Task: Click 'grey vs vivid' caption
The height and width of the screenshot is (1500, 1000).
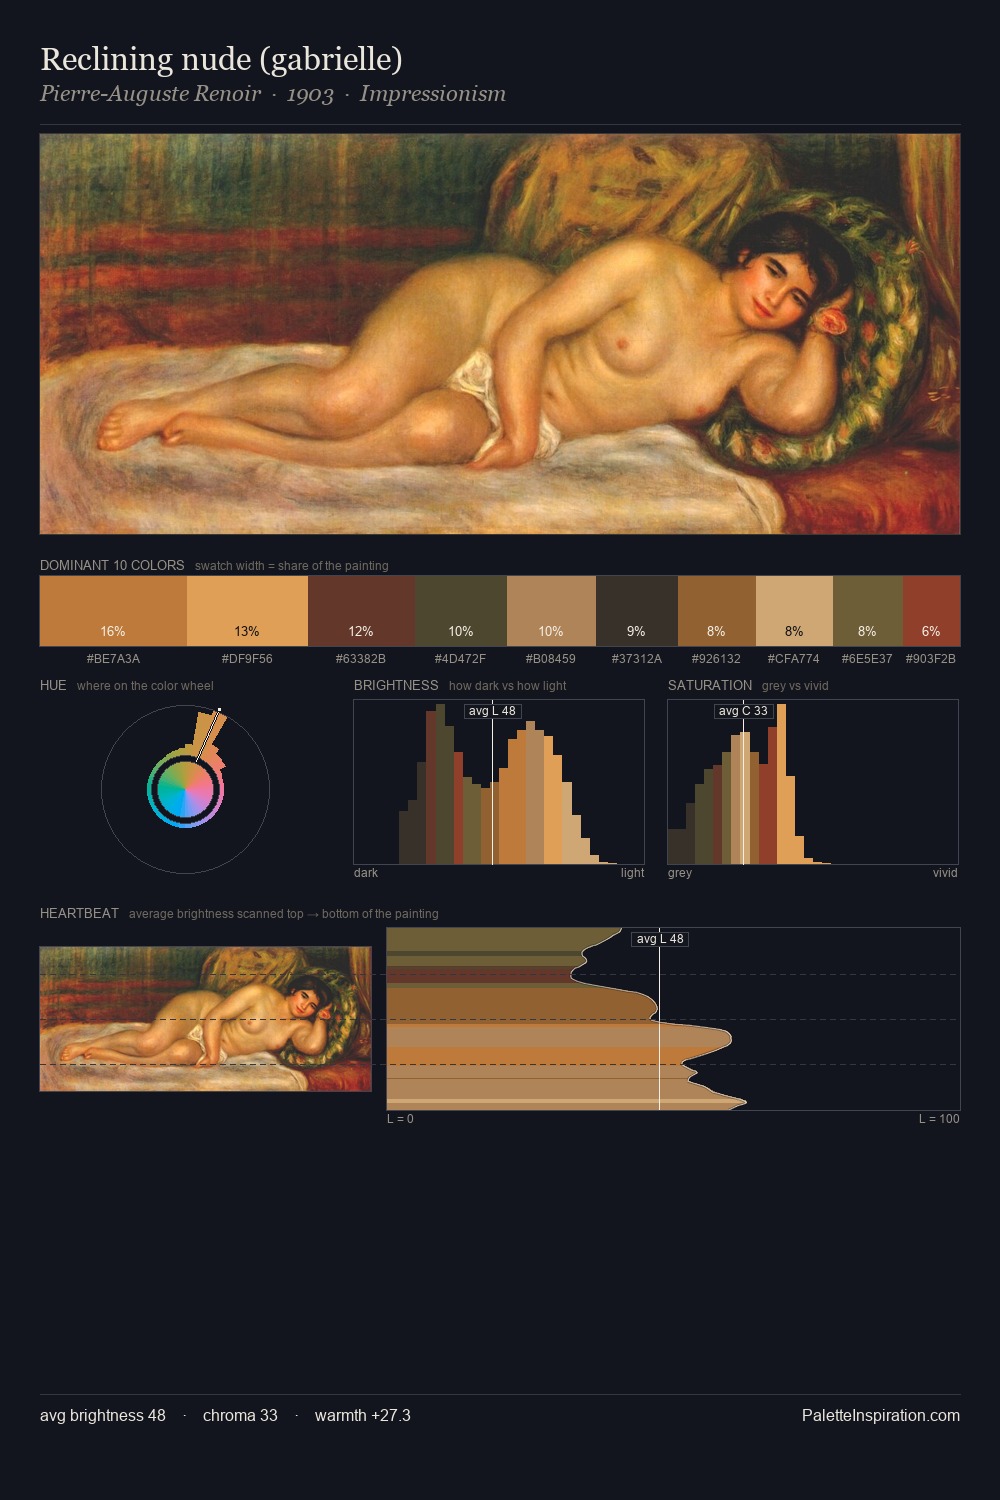Action: pos(795,686)
